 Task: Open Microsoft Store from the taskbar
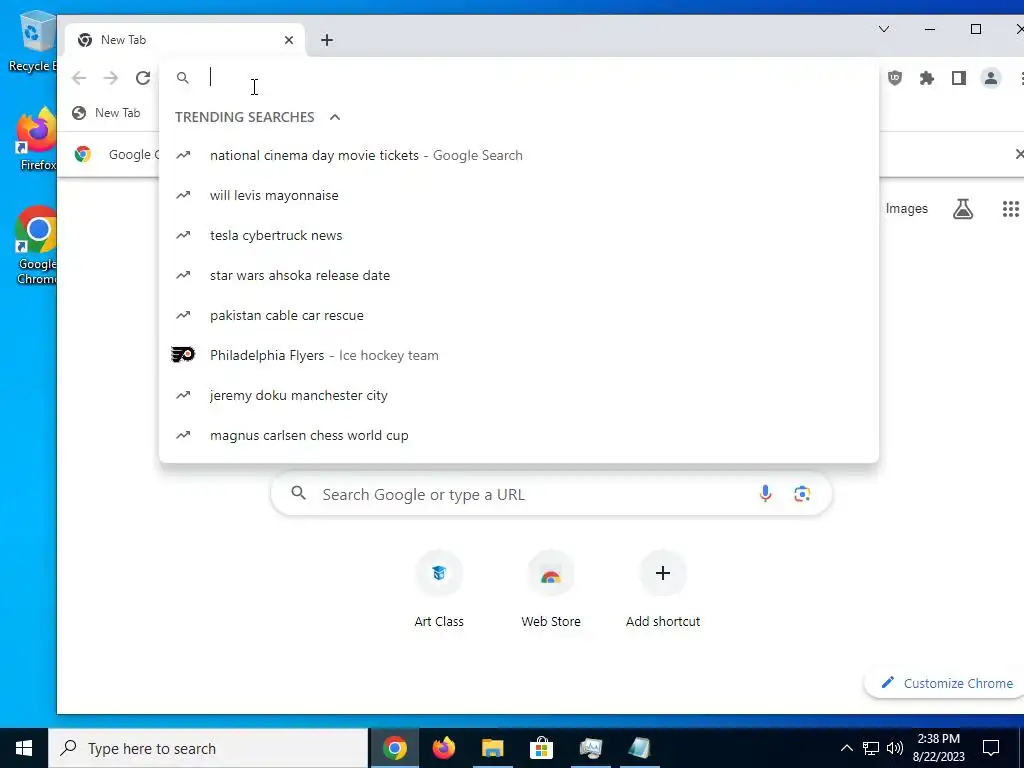pos(541,748)
